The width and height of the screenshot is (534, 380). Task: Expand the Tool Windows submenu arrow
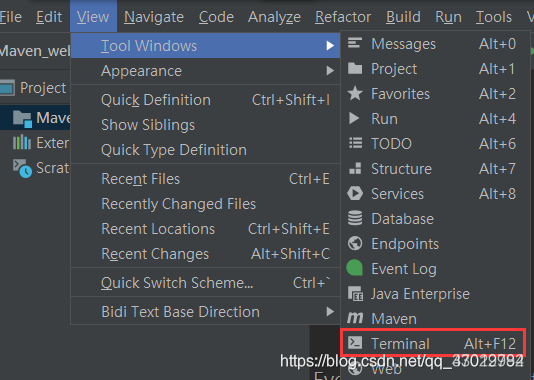pyautogui.click(x=330, y=45)
